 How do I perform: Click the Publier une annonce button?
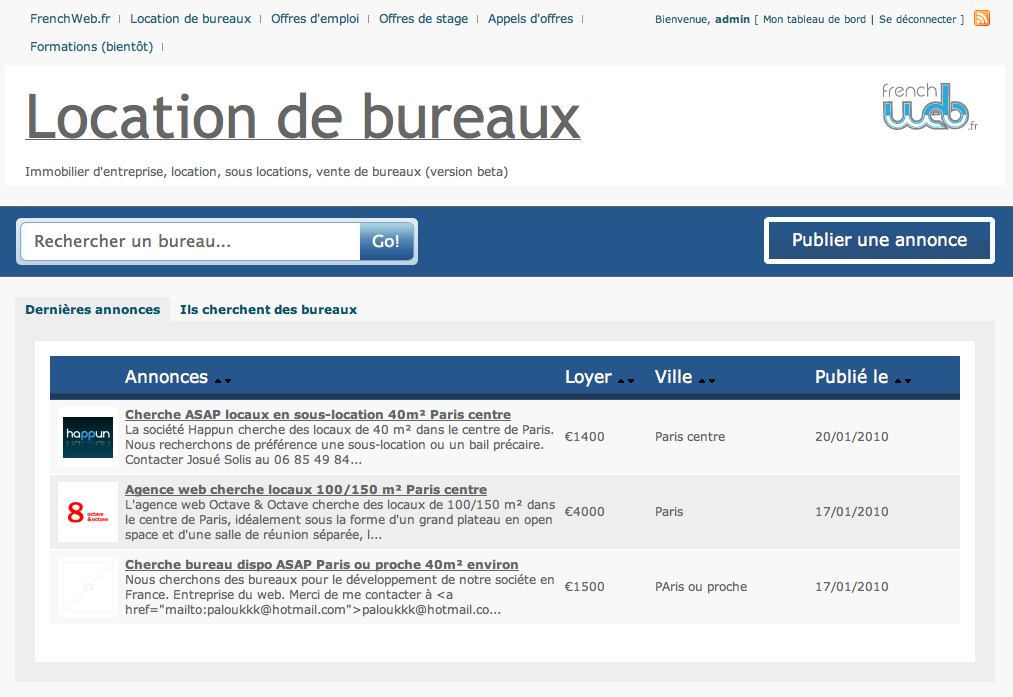(x=879, y=240)
